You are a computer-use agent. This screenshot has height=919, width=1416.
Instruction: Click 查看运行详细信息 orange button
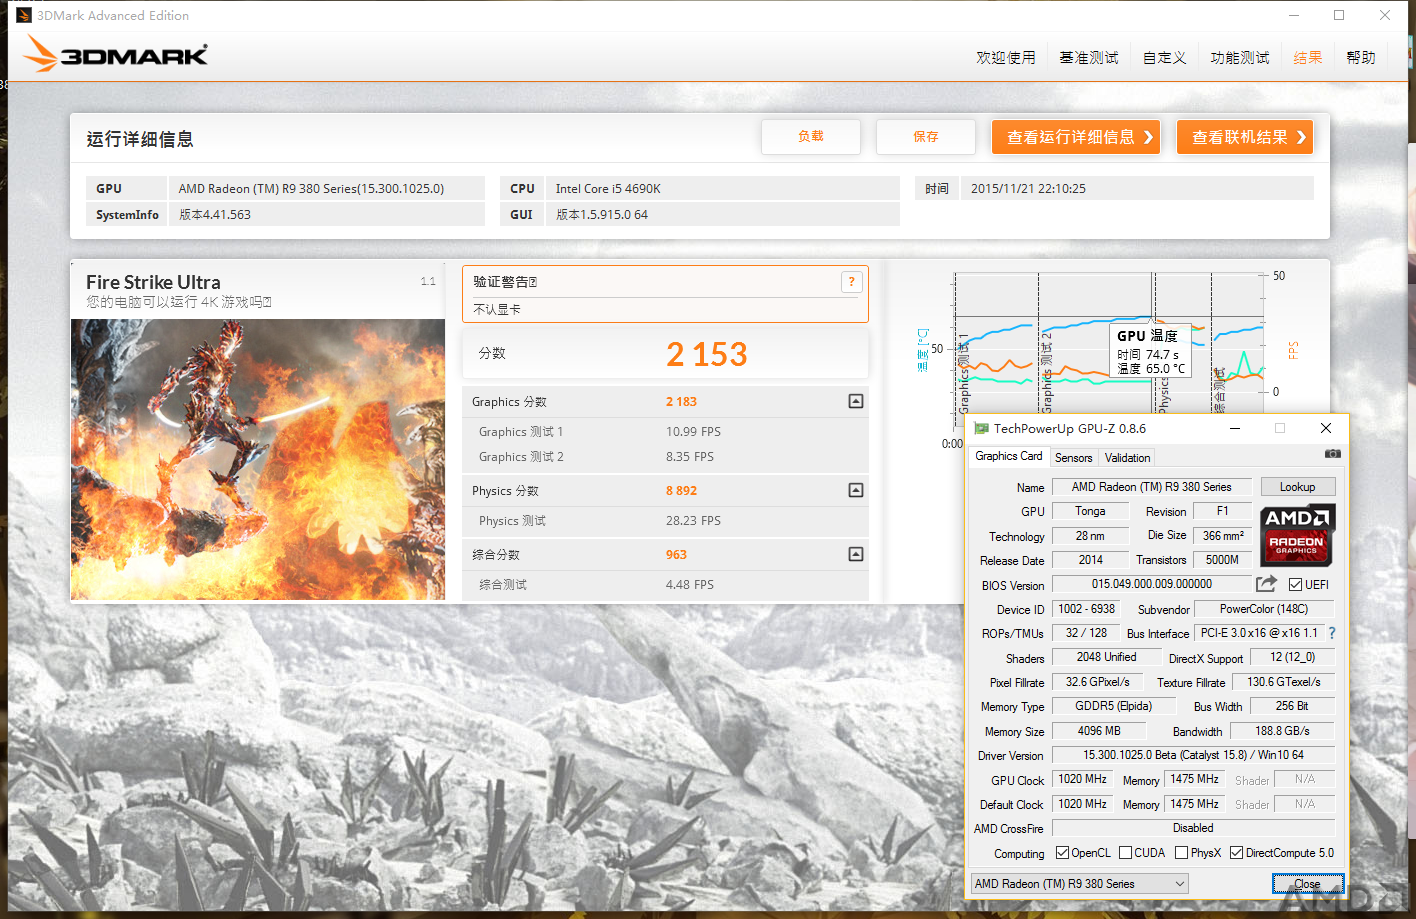[1076, 137]
